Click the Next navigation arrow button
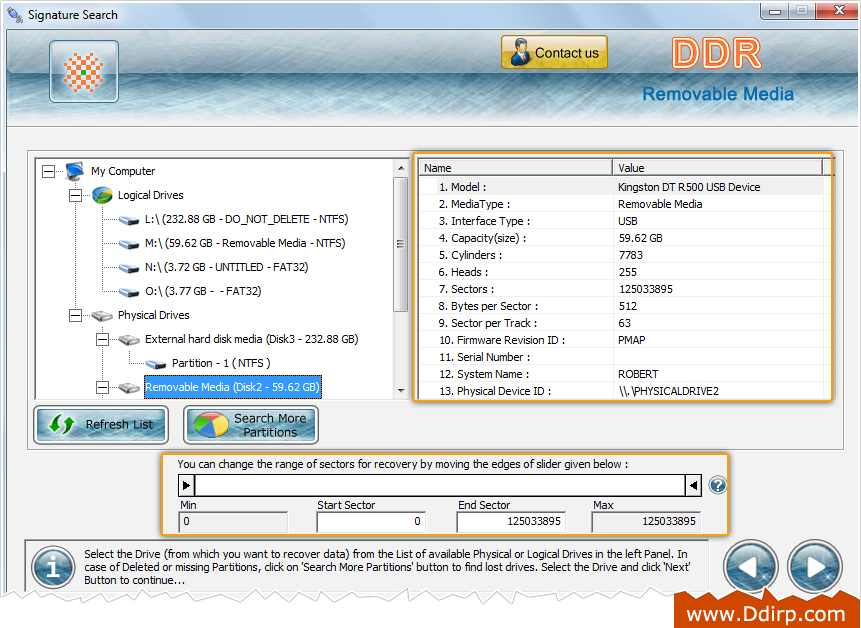 point(814,566)
